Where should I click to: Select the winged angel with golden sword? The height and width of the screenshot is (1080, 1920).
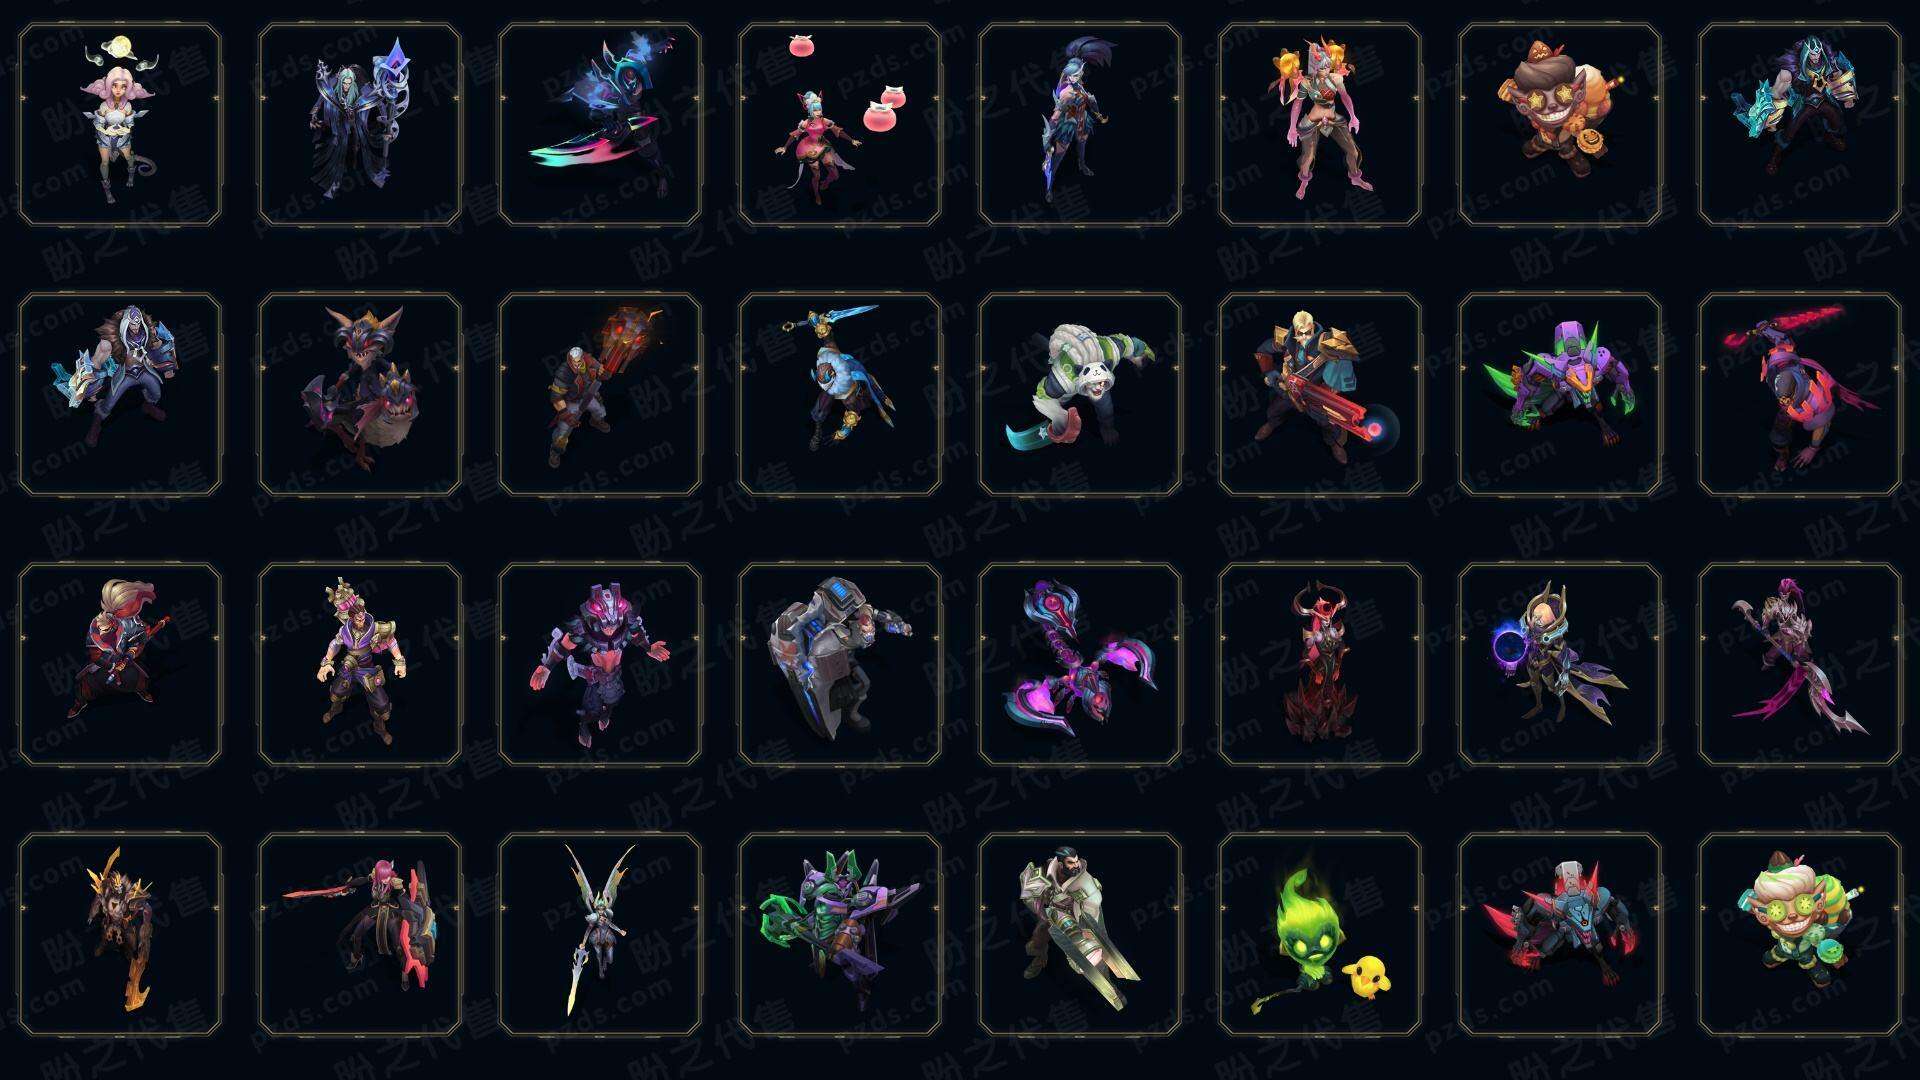click(x=600, y=934)
